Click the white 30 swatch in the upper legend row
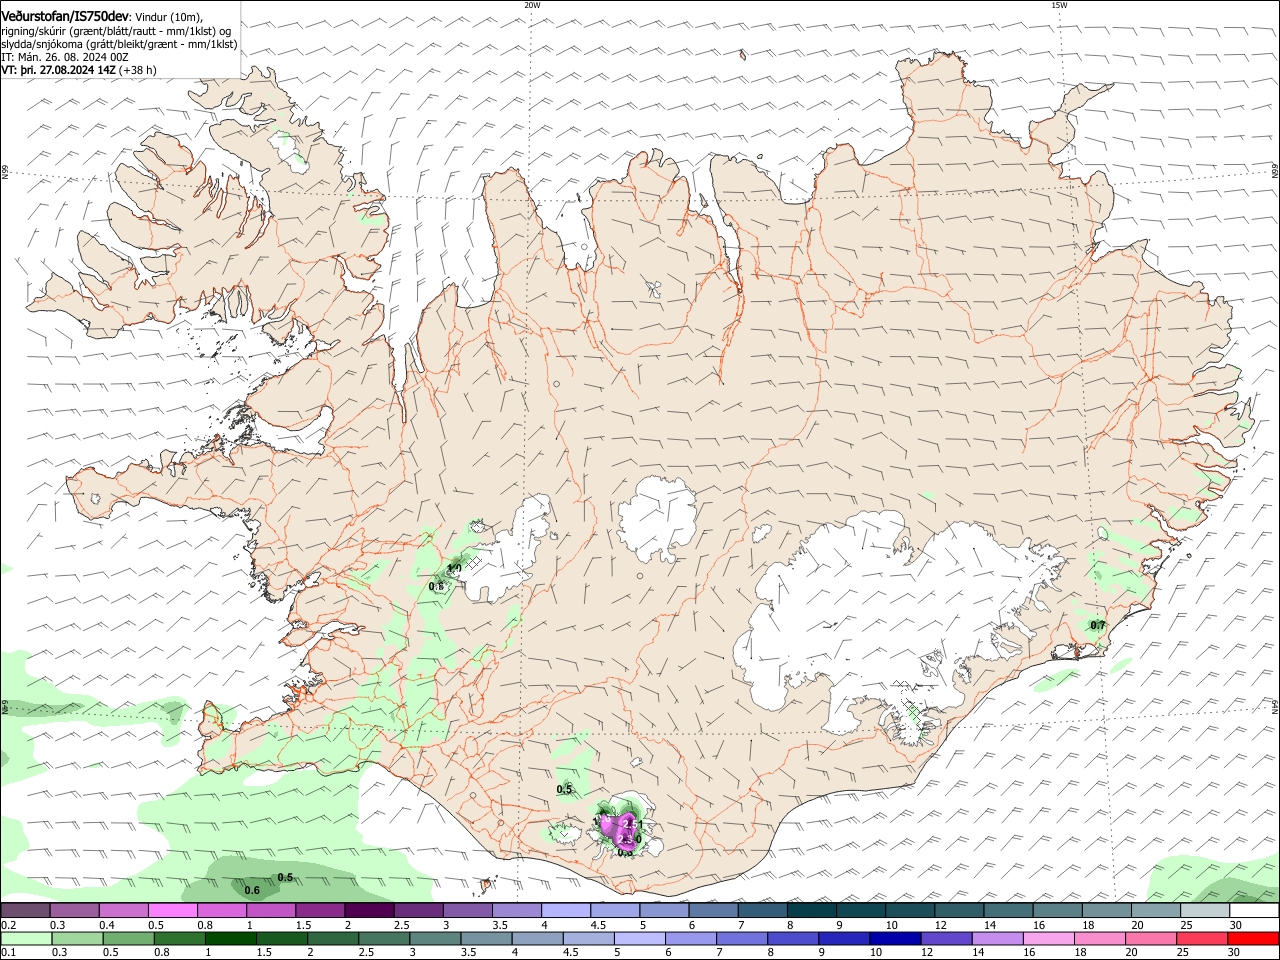 (x=1254, y=911)
